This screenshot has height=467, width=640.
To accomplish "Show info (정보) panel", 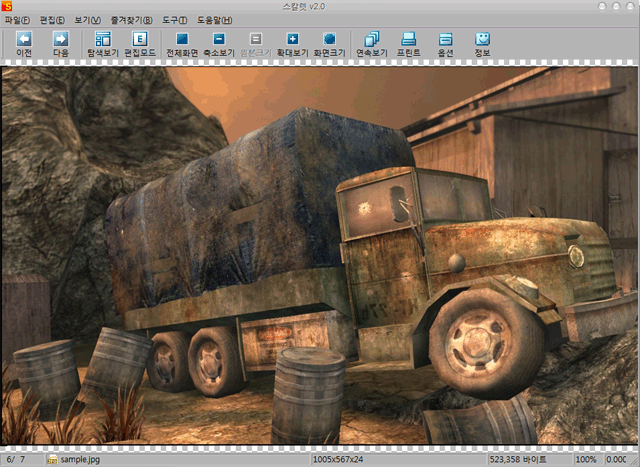I will click(x=482, y=44).
